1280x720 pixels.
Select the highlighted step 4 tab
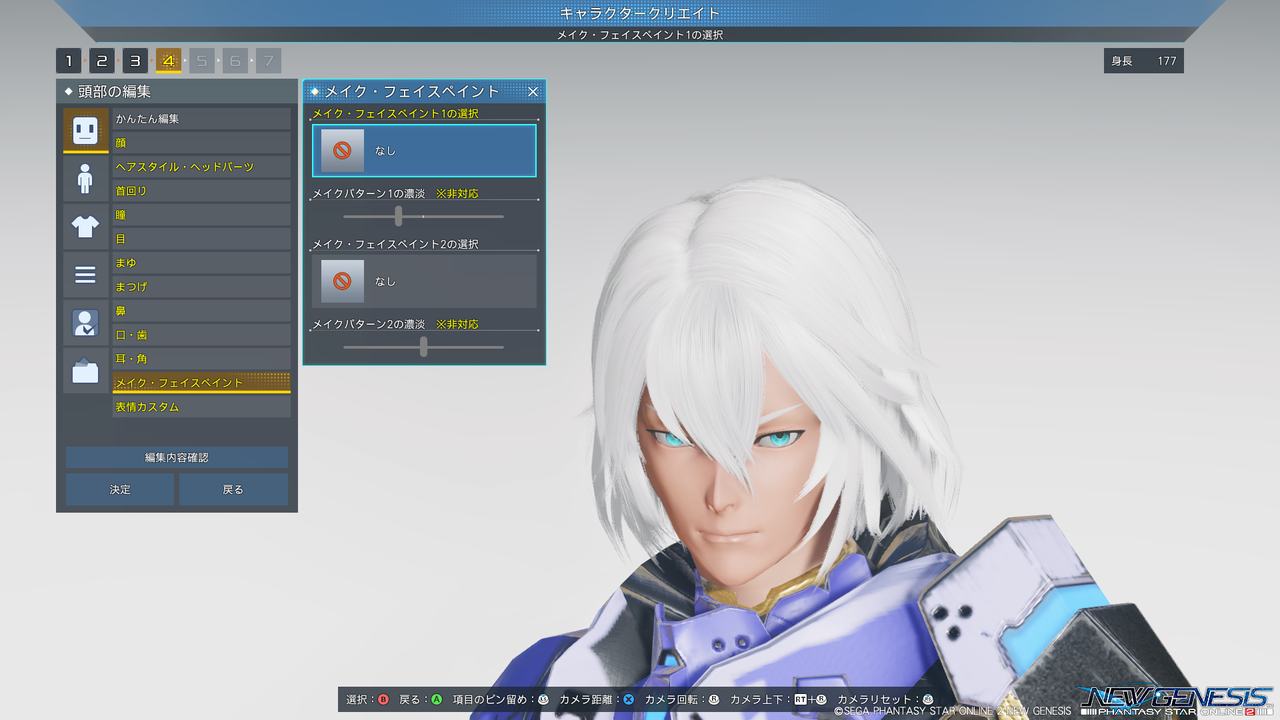click(168, 61)
